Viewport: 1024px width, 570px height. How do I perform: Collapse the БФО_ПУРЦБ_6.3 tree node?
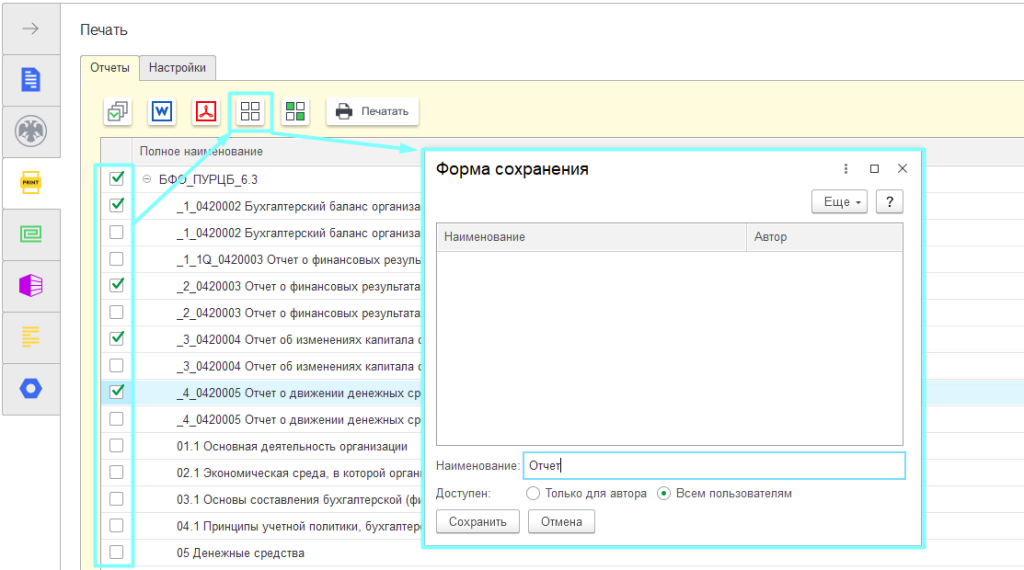point(147,180)
